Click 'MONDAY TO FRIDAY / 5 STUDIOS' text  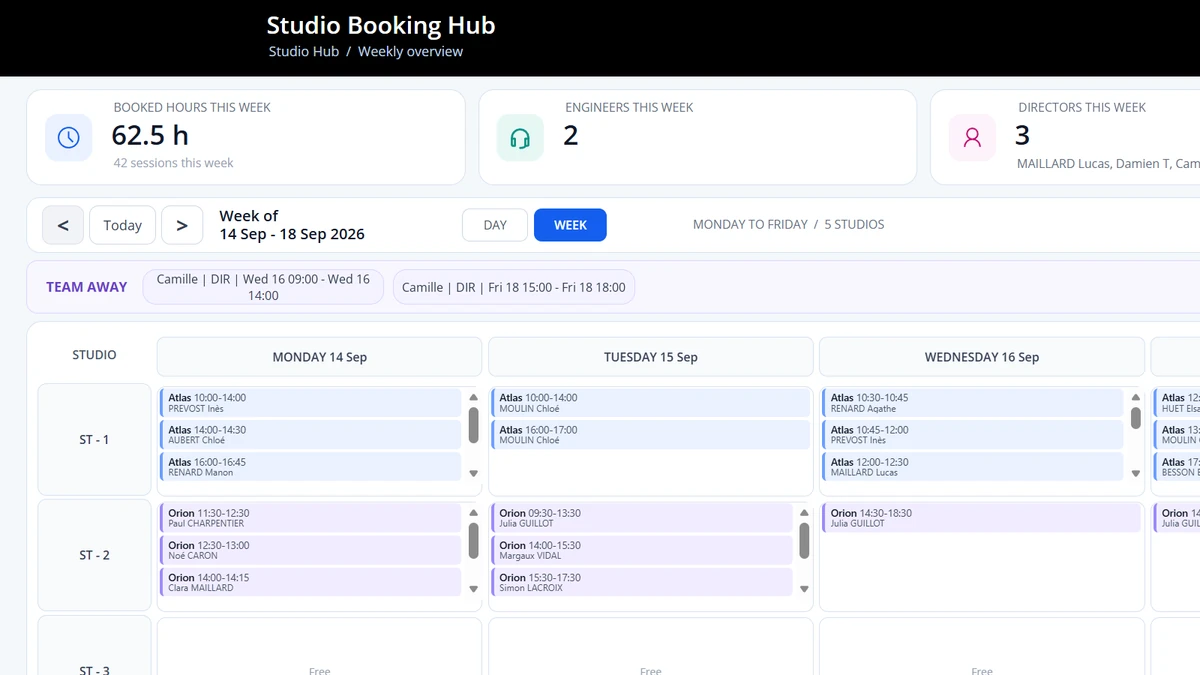click(x=789, y=225)
